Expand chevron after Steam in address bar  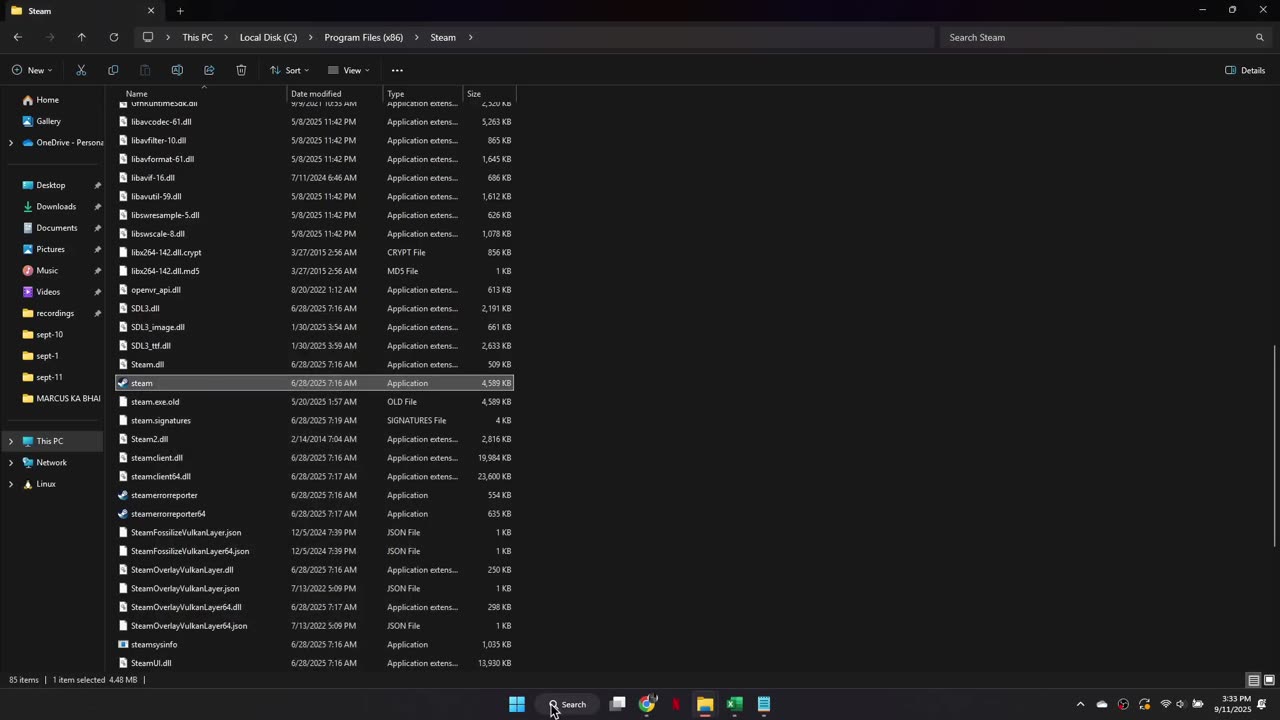pyautogui.click(x=471, y=37)
